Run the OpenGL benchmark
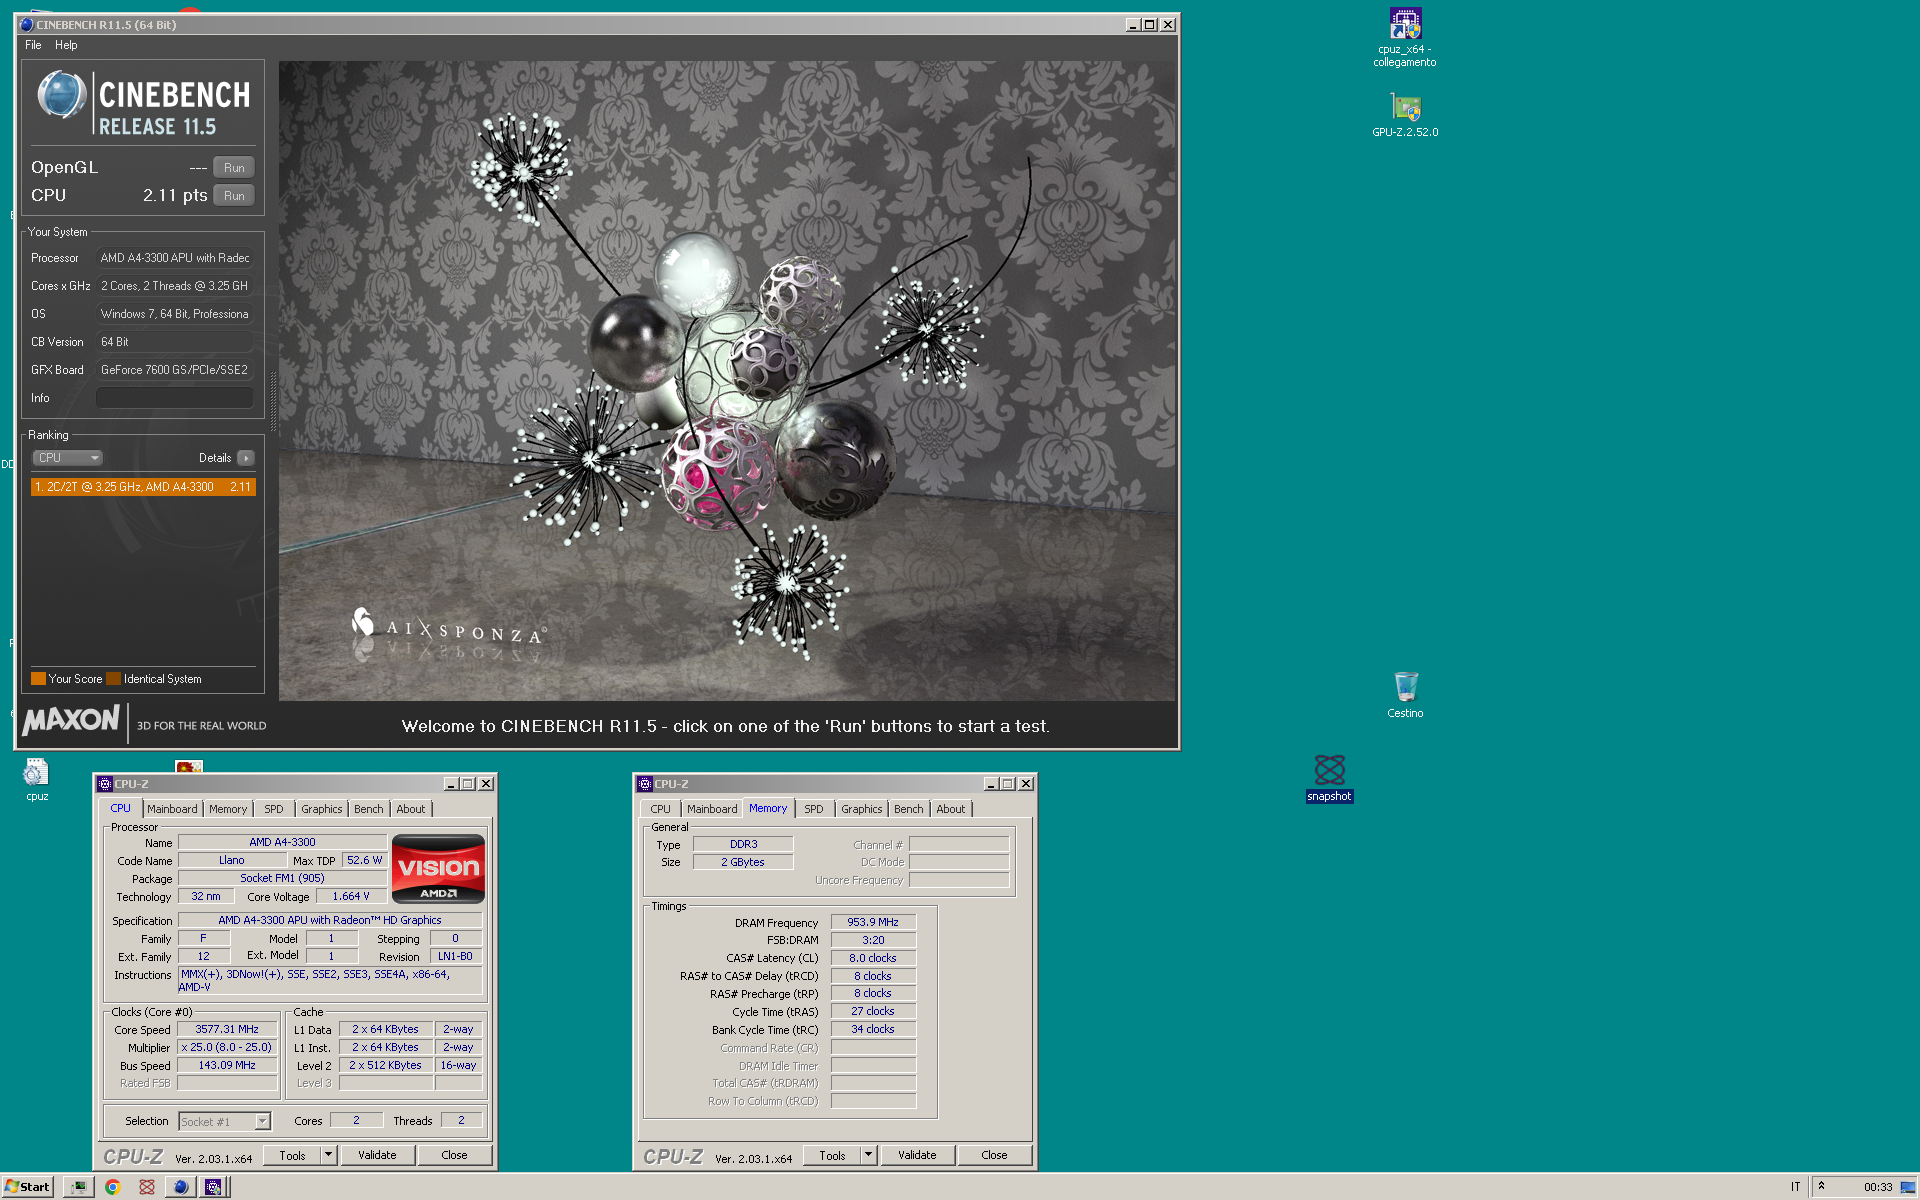This screenshot has width=1920, height=1200. click(234, 168)
